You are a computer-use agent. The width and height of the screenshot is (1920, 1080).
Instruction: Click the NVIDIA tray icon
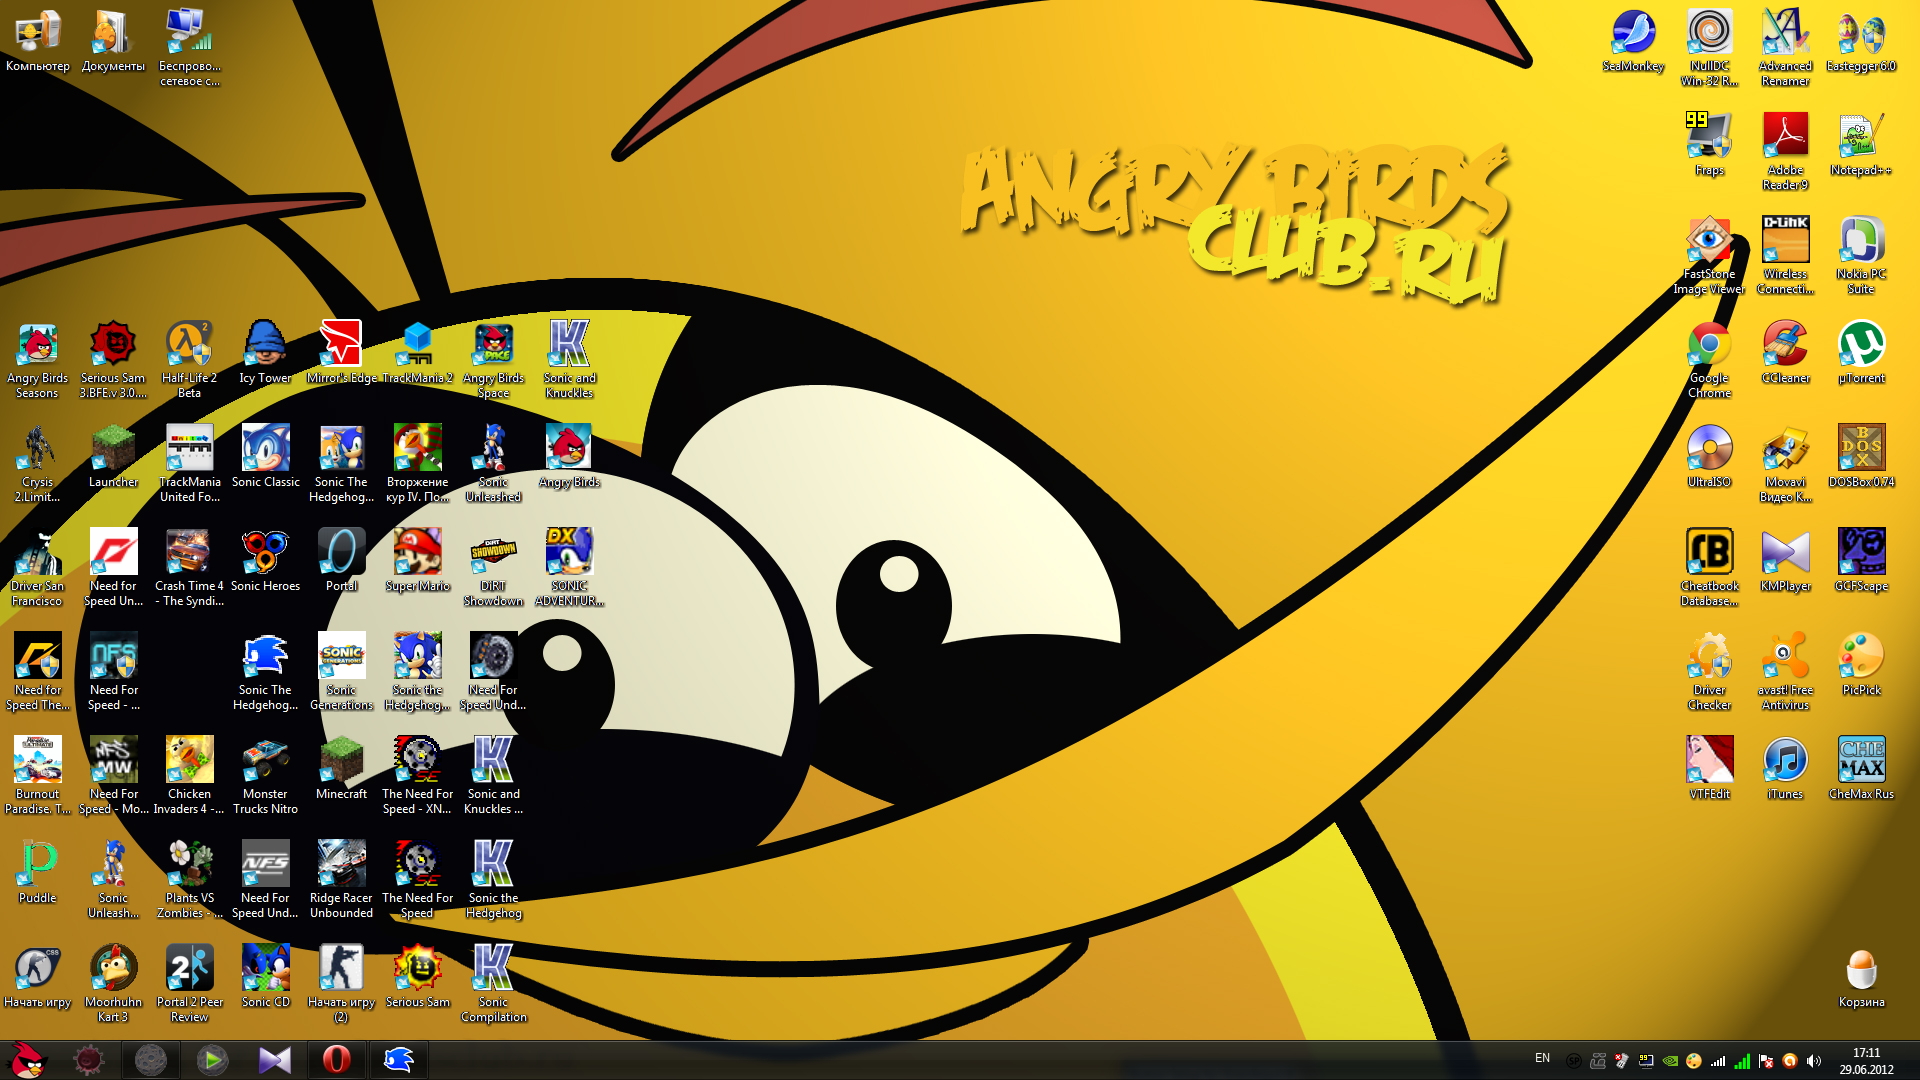1670,1061
